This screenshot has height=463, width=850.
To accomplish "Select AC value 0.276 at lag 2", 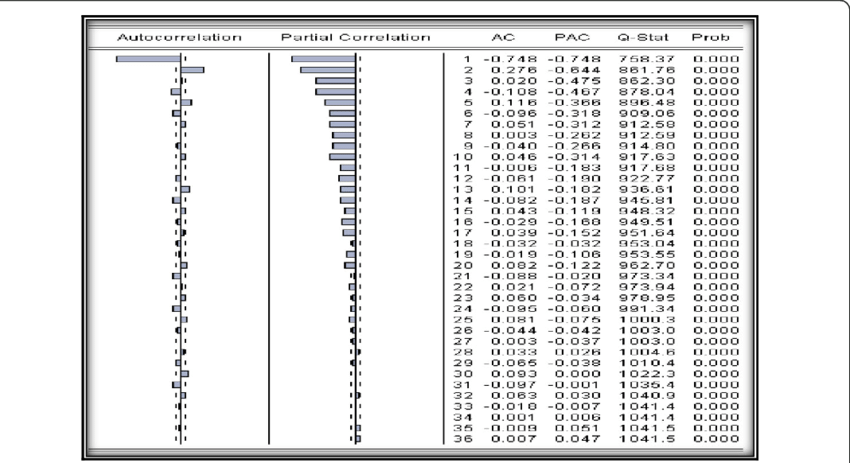I will coord(514,70).
